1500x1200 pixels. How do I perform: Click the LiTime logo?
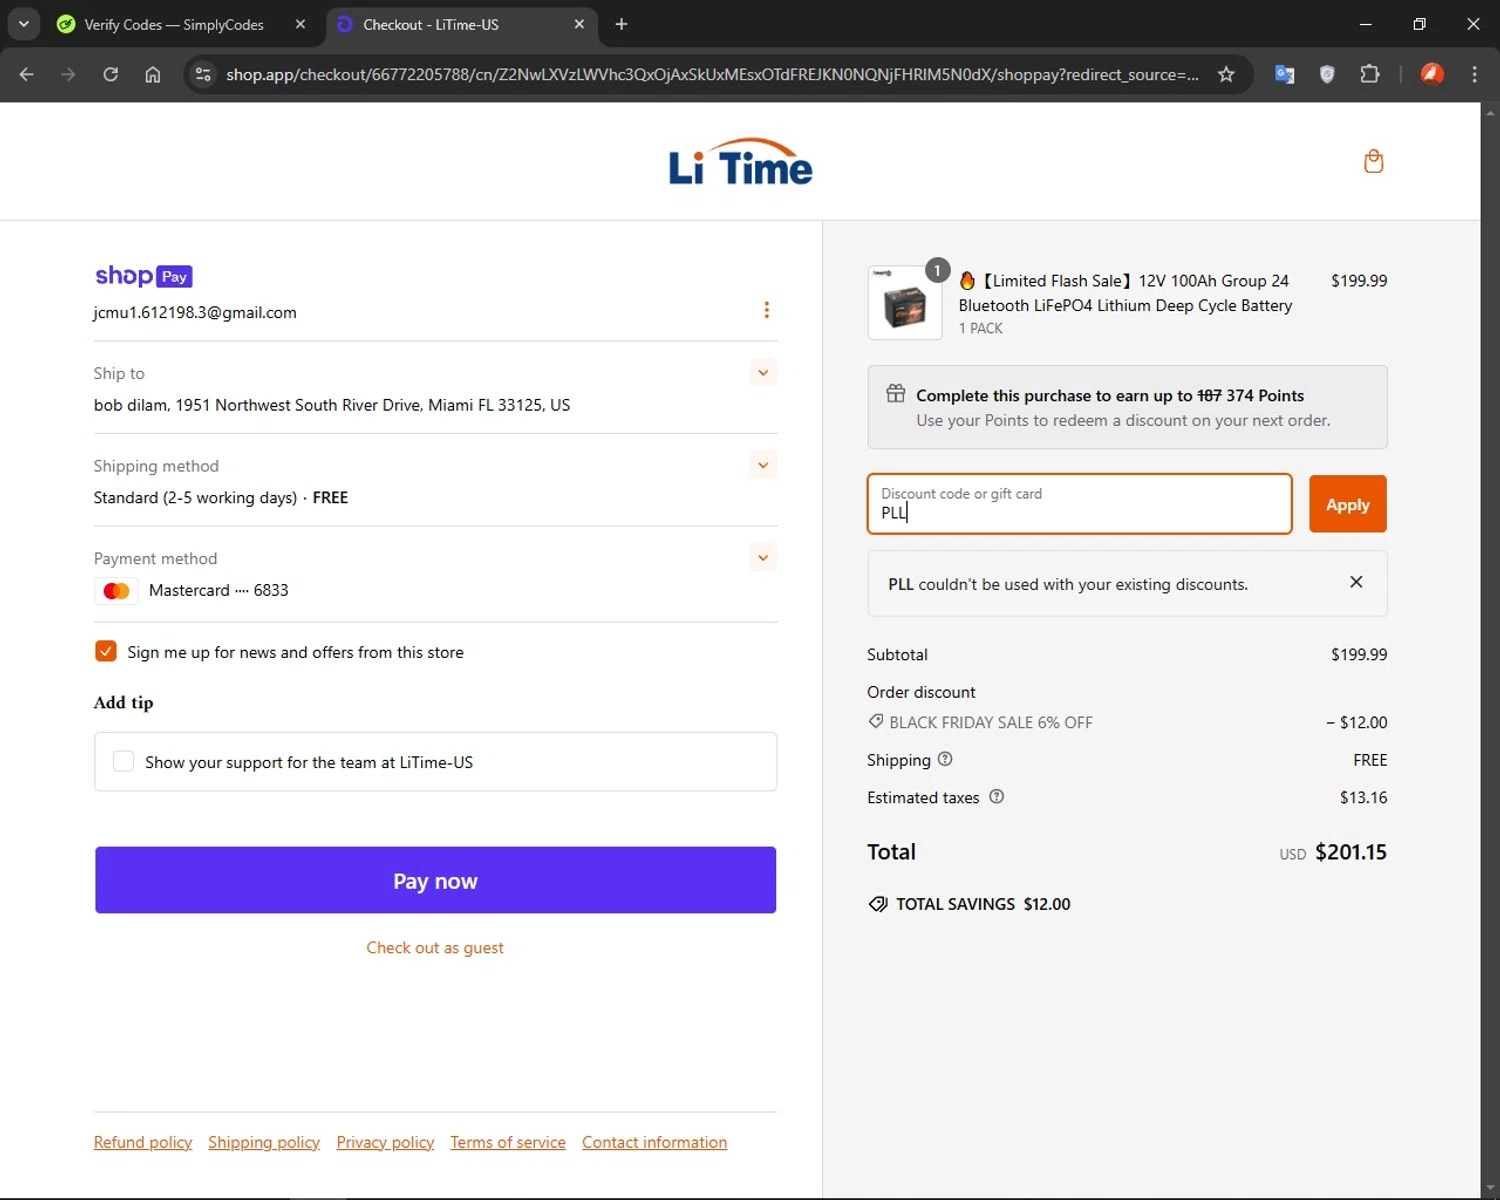pos(740,162)
